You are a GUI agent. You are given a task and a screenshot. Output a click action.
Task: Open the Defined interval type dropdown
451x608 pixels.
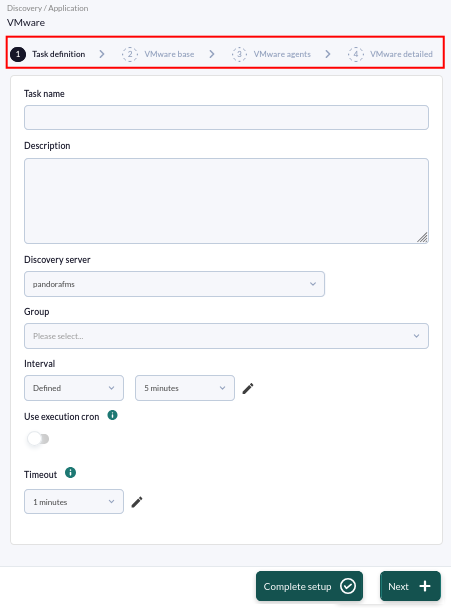pyautogui.click(x=74, y=388)
